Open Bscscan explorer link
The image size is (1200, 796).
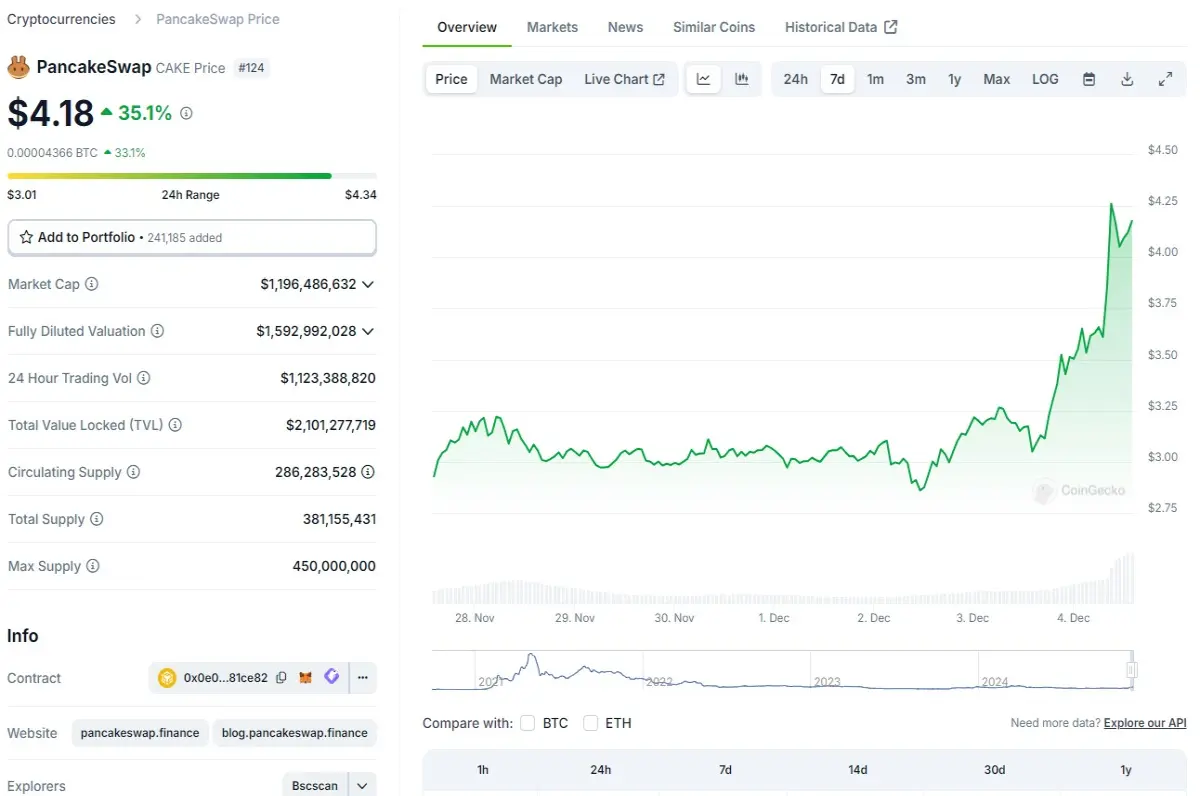314,785
